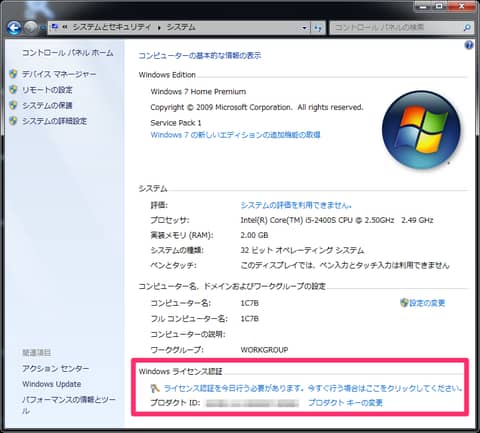Open アクション センター link
This screenshot has height=433, width=480.
pyautogui.click(x=55, y=368)
